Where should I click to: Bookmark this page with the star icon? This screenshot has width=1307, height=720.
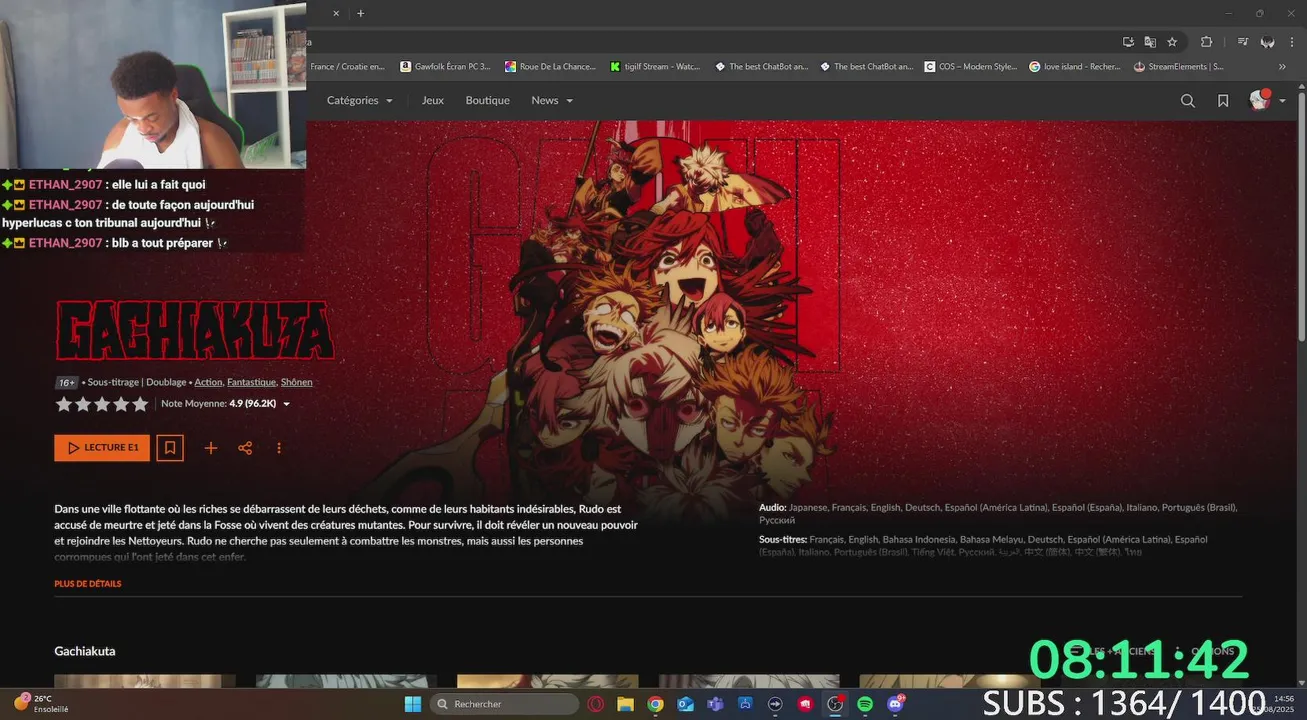point(1172,42)
